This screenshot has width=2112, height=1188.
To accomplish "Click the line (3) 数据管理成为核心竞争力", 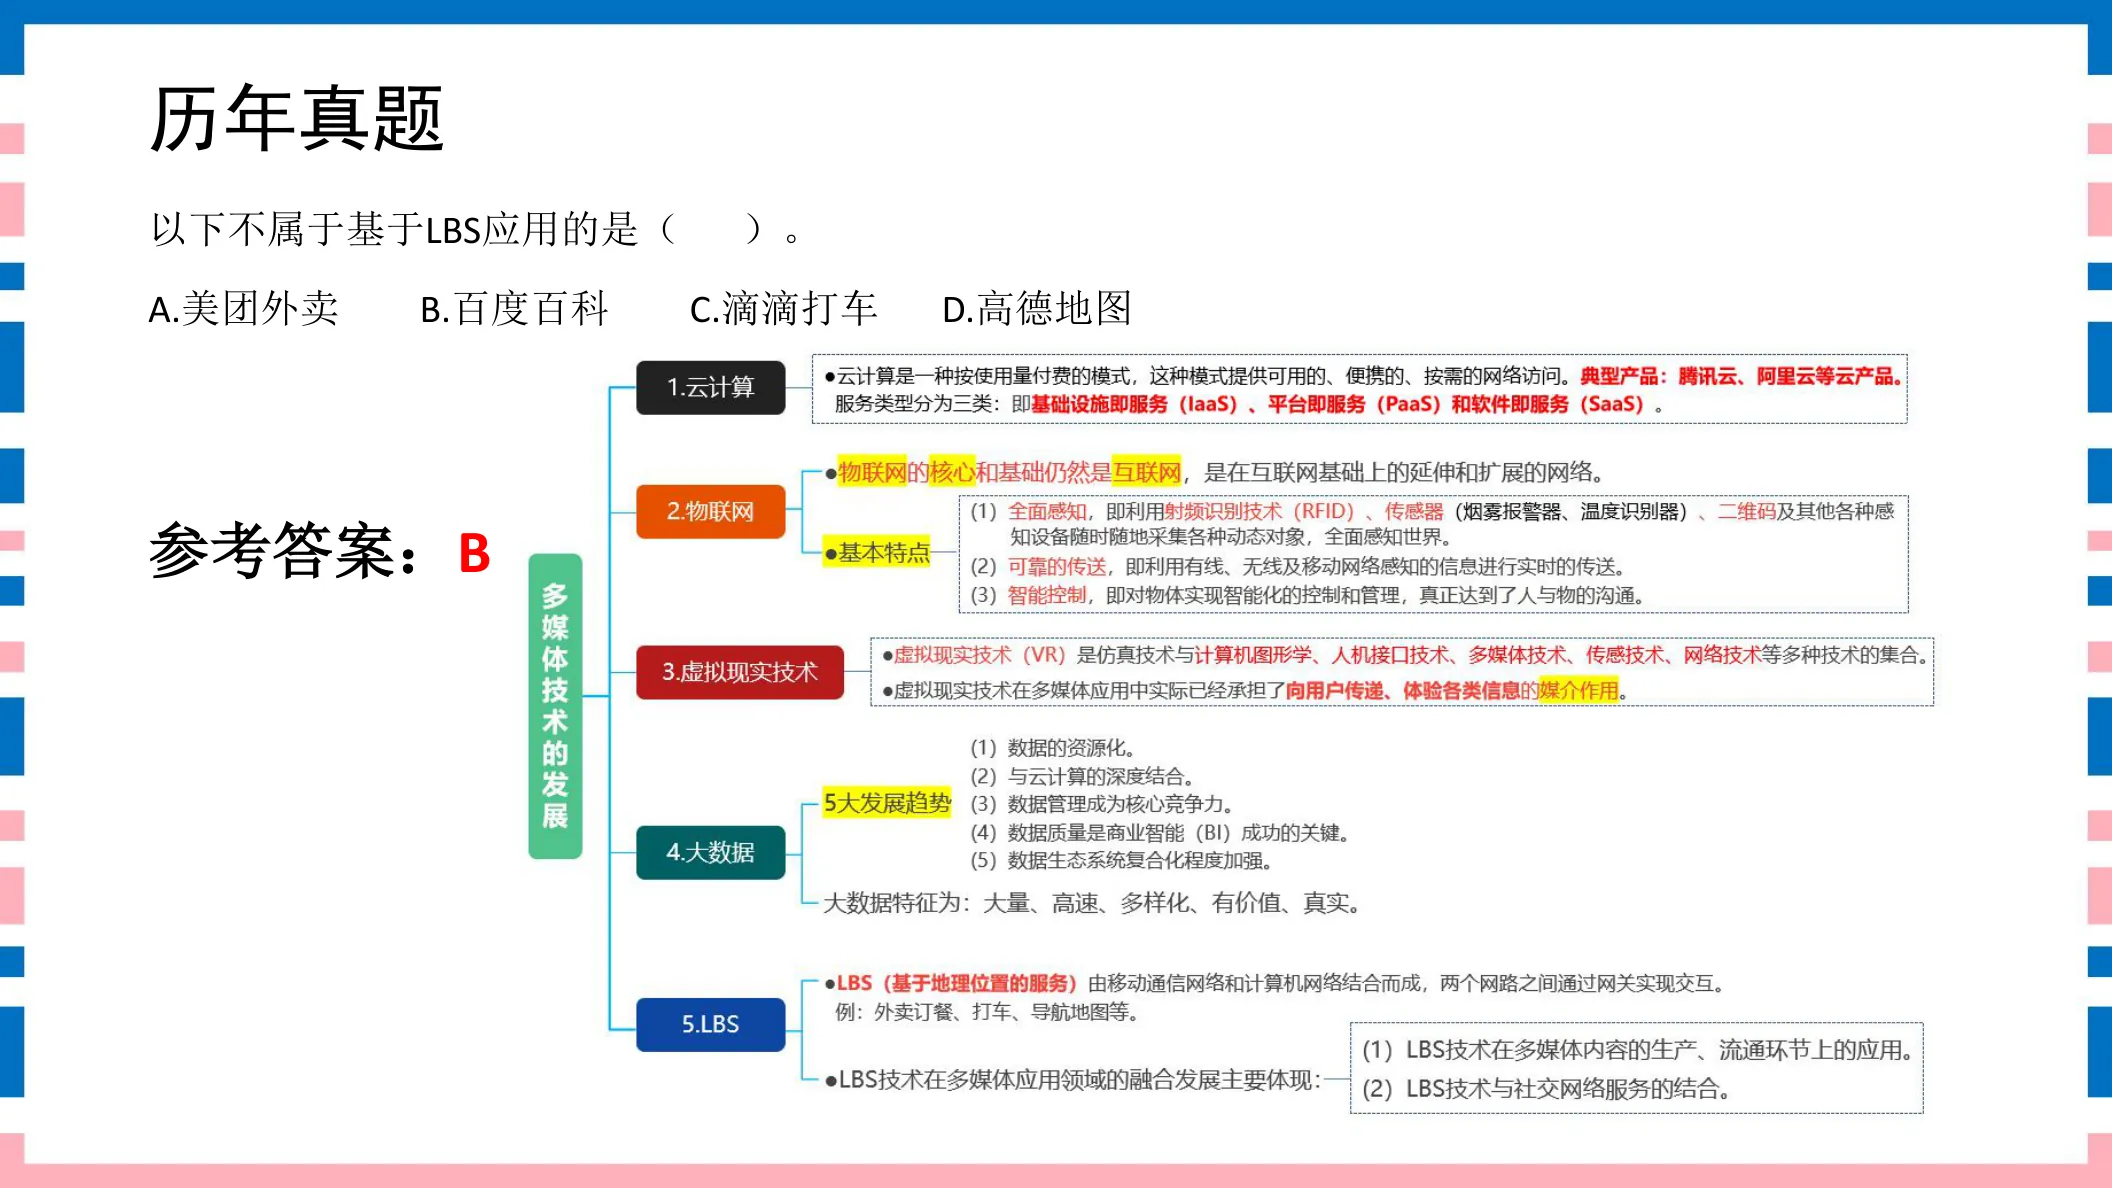I will [1102, 804].
